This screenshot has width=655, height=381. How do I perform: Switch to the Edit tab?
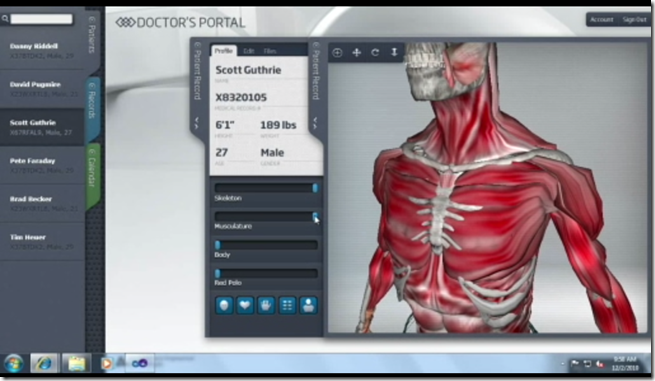pyautogui.click(x=249, y=51)
